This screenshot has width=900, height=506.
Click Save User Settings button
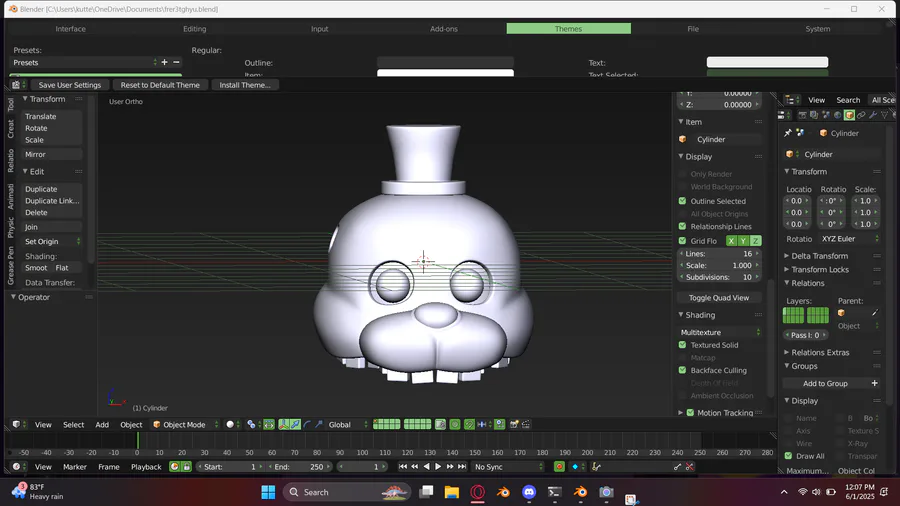(69, 85)
